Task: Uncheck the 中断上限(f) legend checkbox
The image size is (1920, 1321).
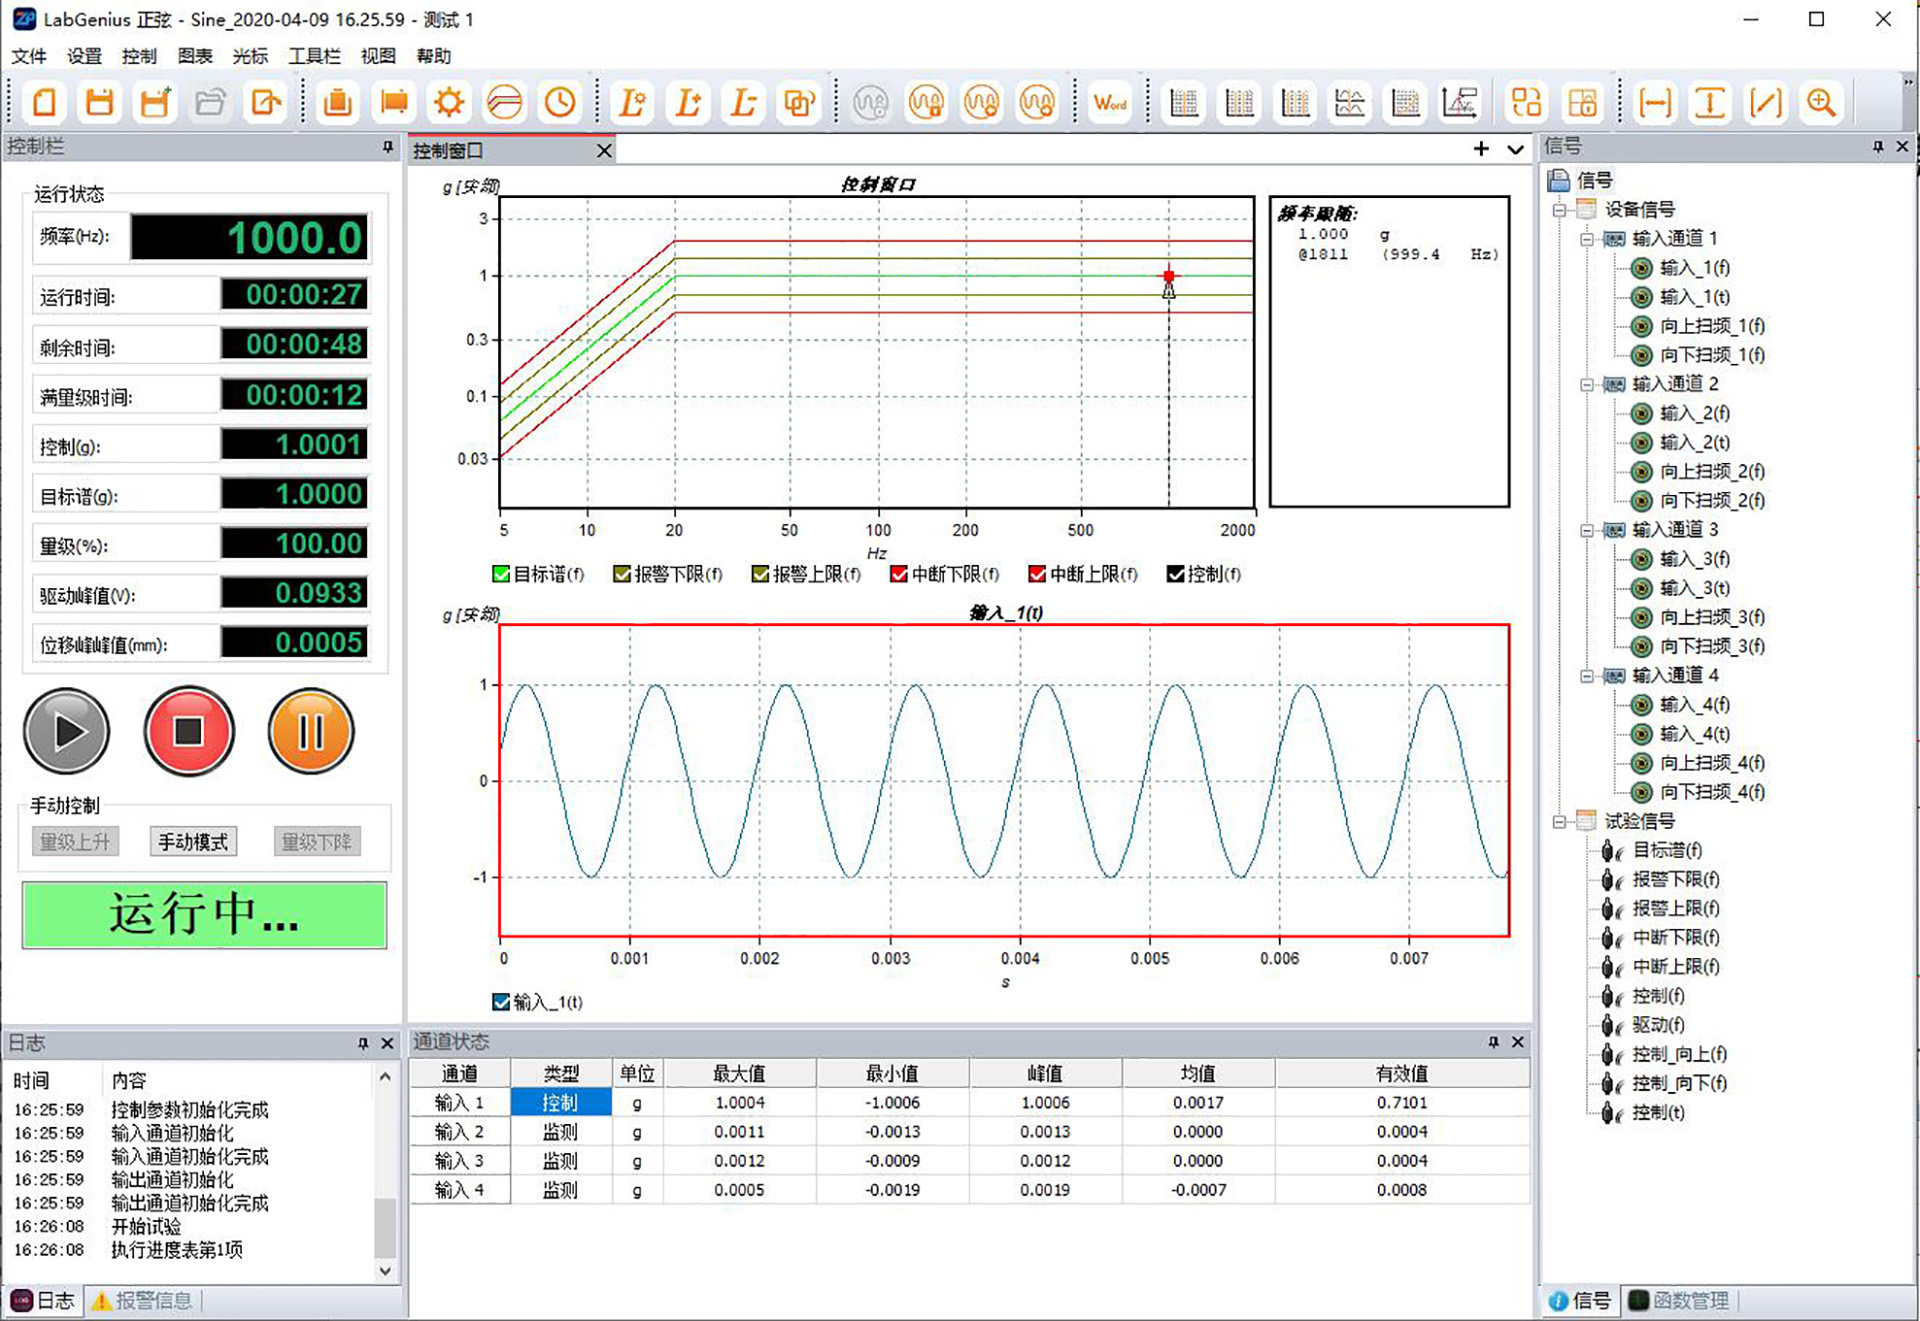Action: pos(1037,574)
